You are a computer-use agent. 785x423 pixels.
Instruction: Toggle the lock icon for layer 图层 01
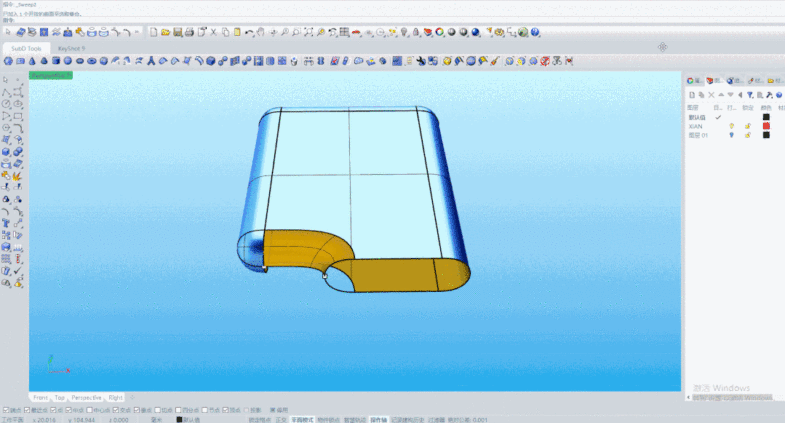pyautogui.click(x=747, y=135)
